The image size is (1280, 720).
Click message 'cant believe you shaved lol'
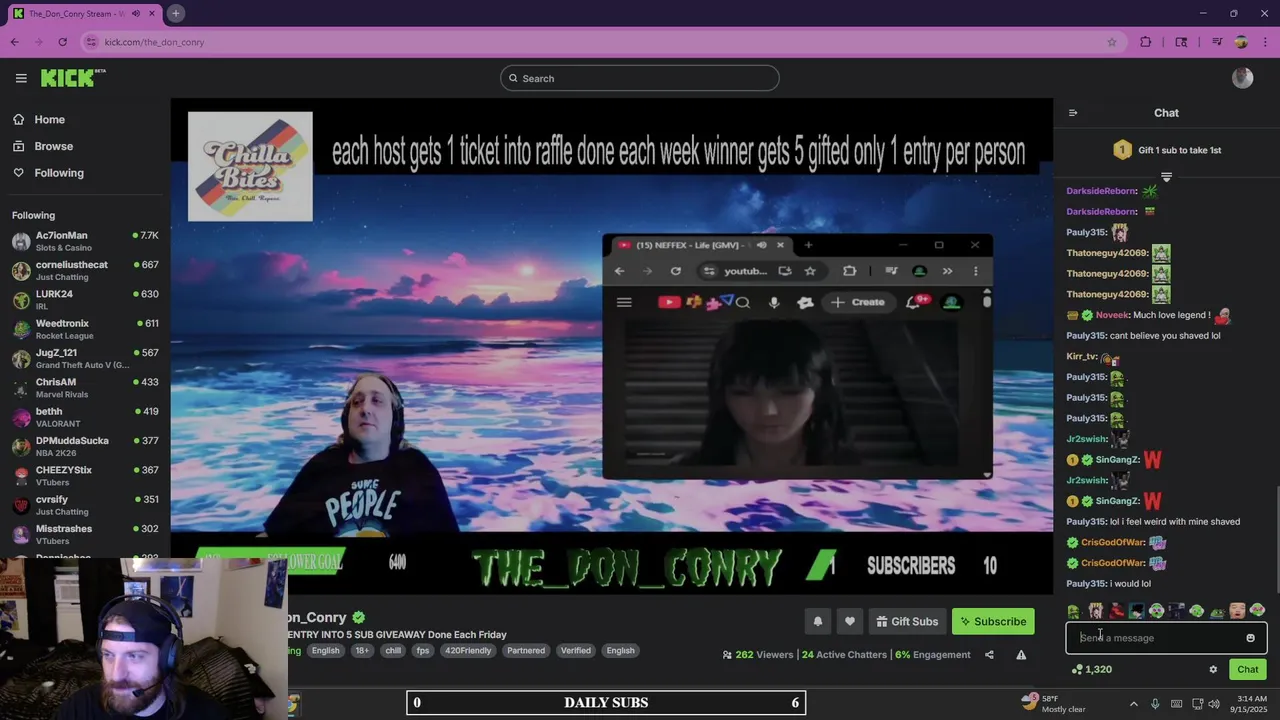pos(1165,336)
